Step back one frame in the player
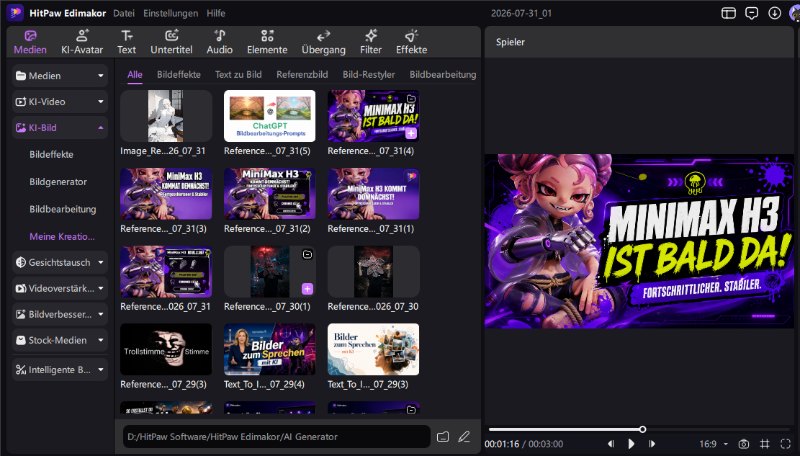The image size is (800, 456). click(x=611, y=444)
